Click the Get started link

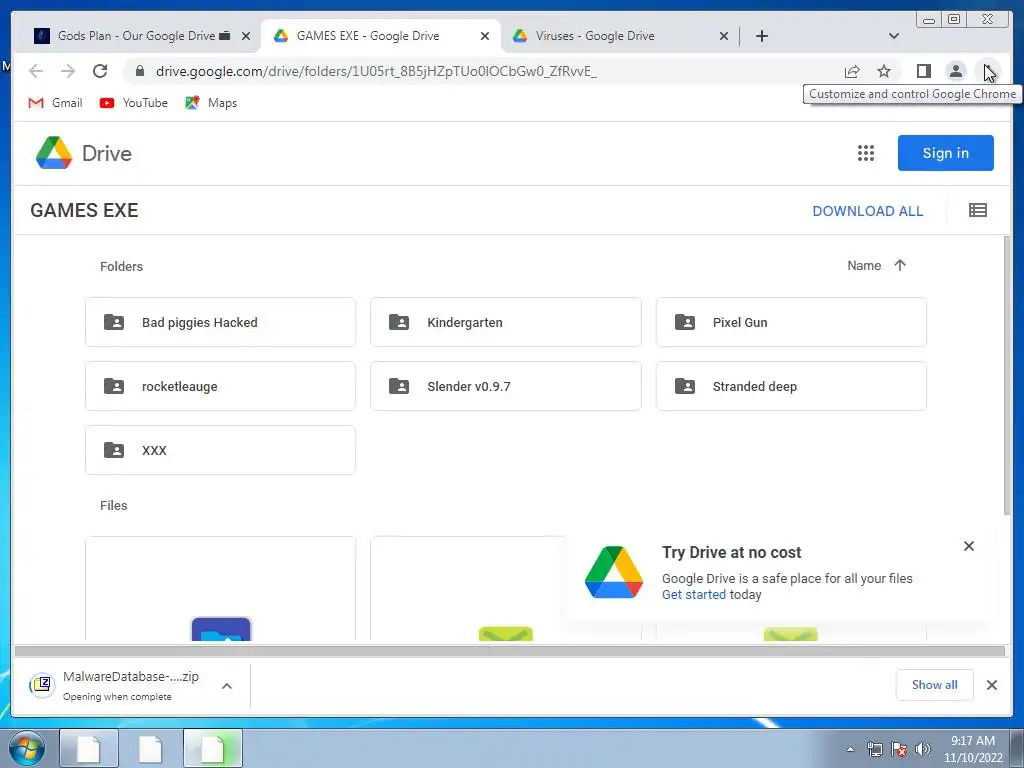pyautogui.click(x=694, y=594)
